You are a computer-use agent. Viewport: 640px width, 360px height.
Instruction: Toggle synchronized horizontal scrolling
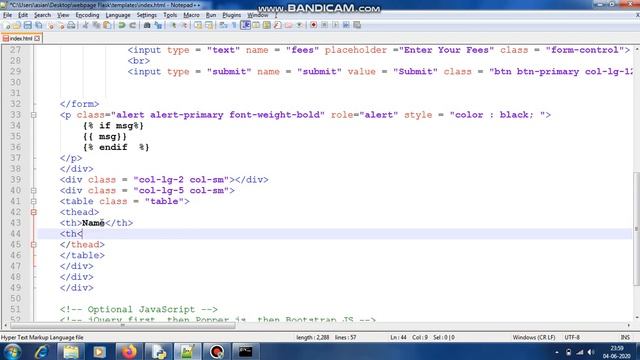[209, 25]
